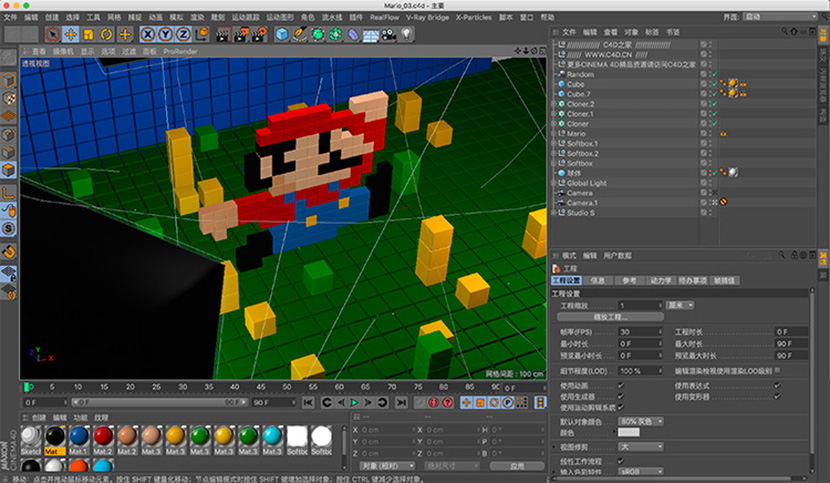Open the 文件 menu in main menu bar
Viewport: 830px width, 483px height.
(x=10, y=17)
